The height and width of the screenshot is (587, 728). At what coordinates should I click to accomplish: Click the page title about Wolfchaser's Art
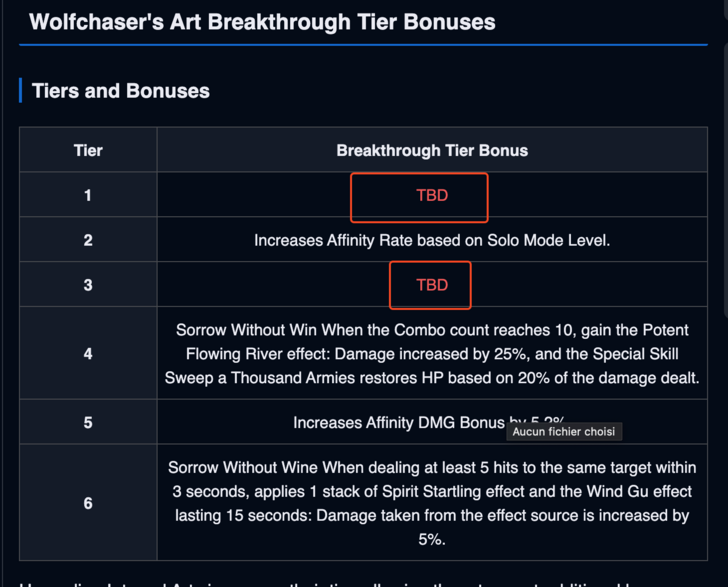(x=261, y=21)
